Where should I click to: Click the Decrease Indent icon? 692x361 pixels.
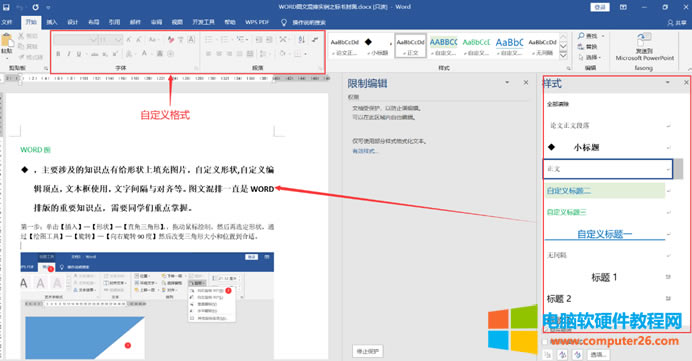pos(259,40)
